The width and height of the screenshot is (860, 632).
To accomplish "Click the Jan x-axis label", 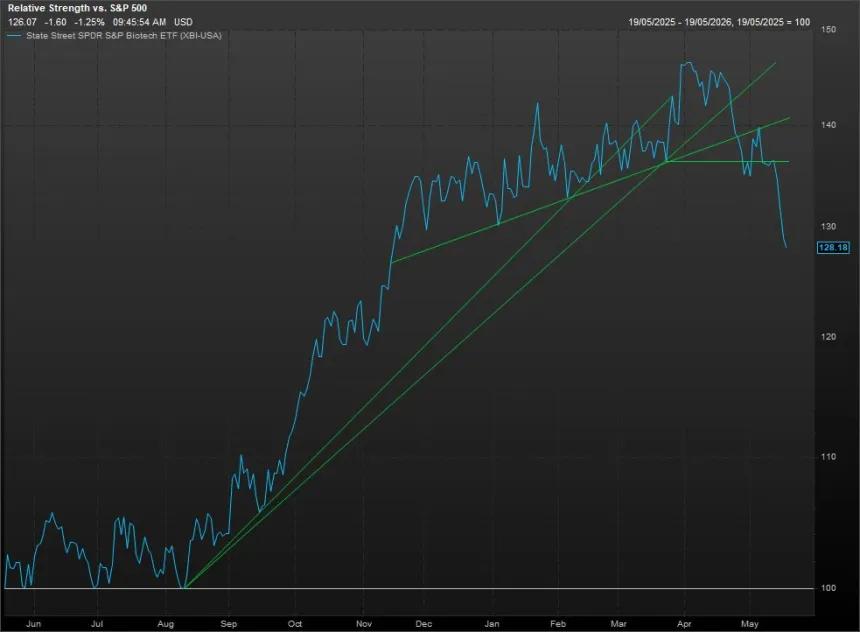I will coord(492,624).
